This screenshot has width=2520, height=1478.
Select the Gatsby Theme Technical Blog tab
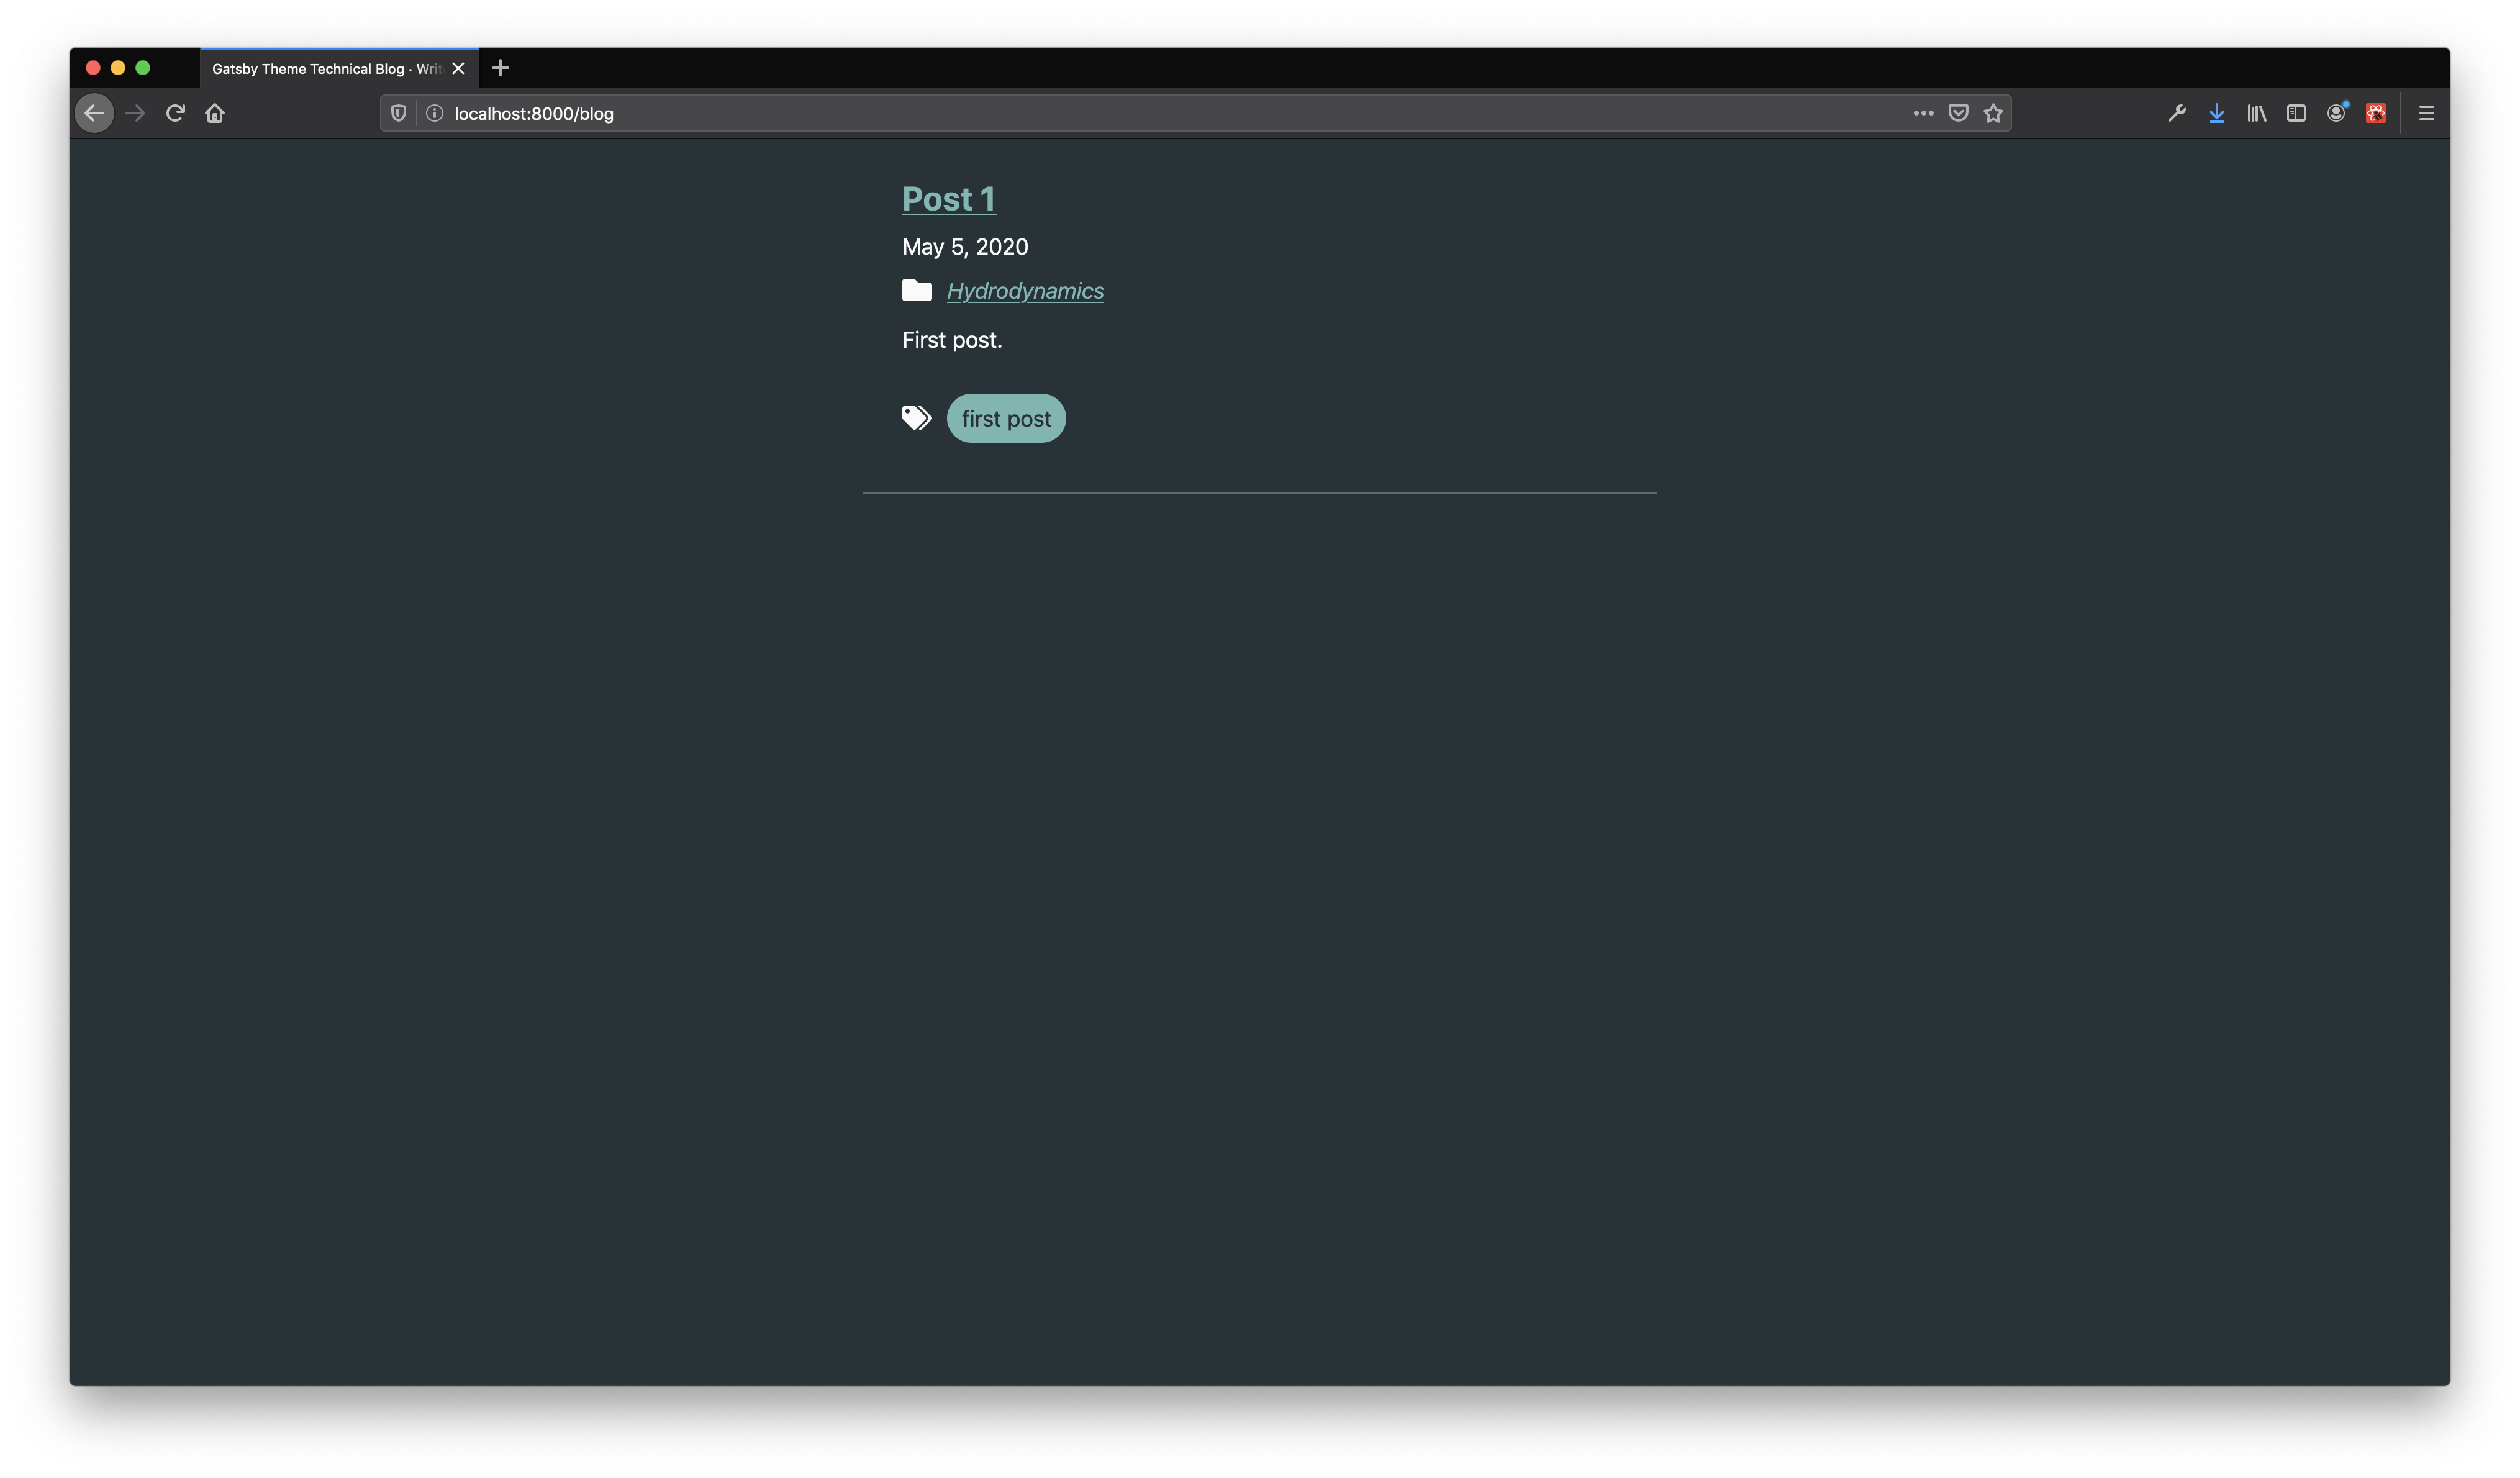[325, 69]
